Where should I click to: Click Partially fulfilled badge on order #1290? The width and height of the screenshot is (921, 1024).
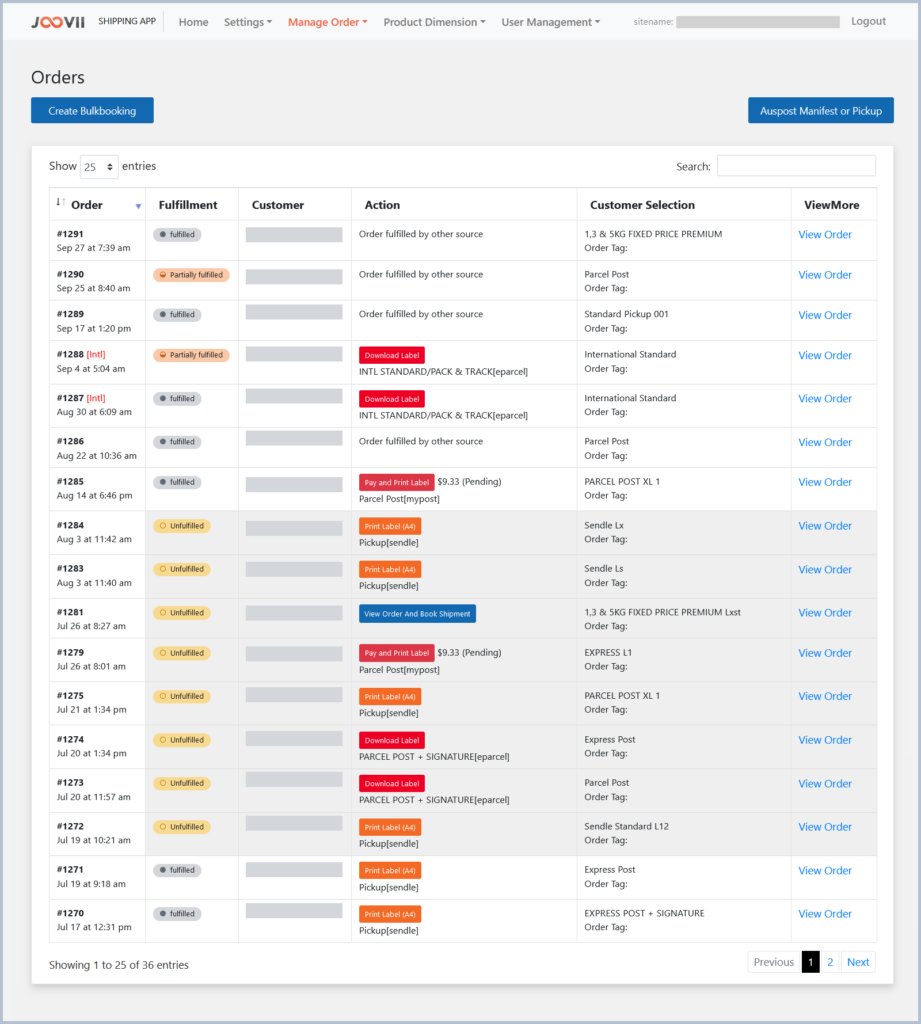tap(191, 275)
